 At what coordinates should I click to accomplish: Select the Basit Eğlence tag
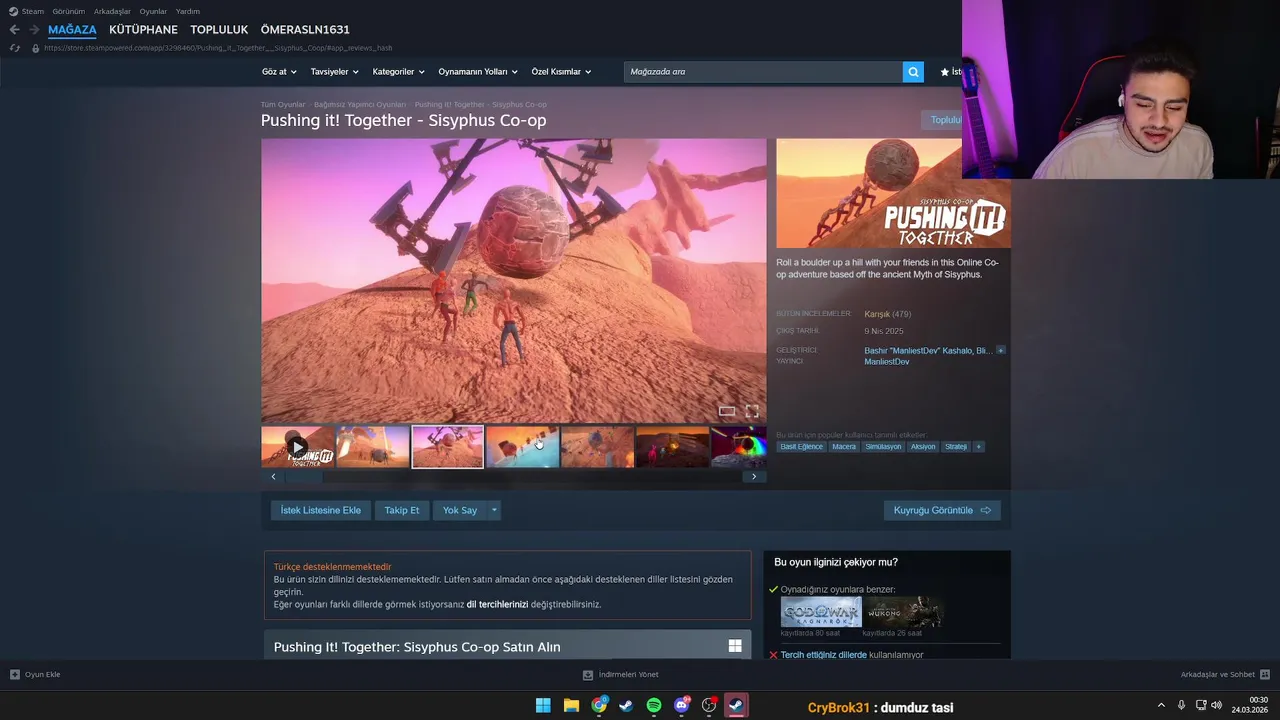pyautogui.click(x=801, y=447)
